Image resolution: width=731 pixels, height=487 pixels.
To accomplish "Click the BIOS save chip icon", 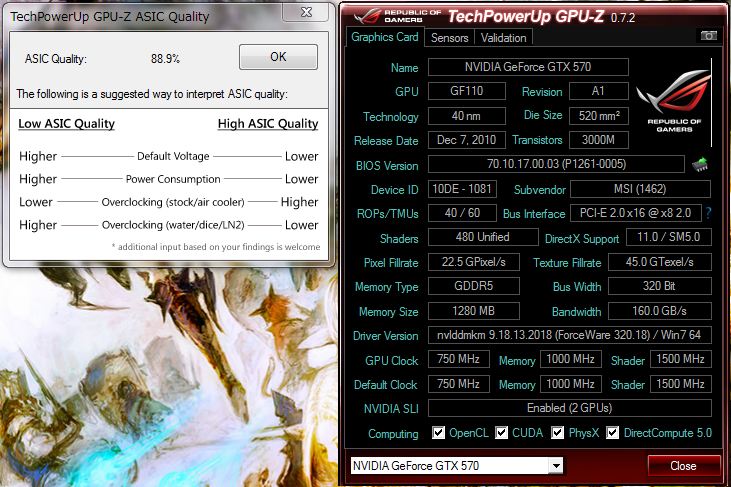I will (700, 165).
